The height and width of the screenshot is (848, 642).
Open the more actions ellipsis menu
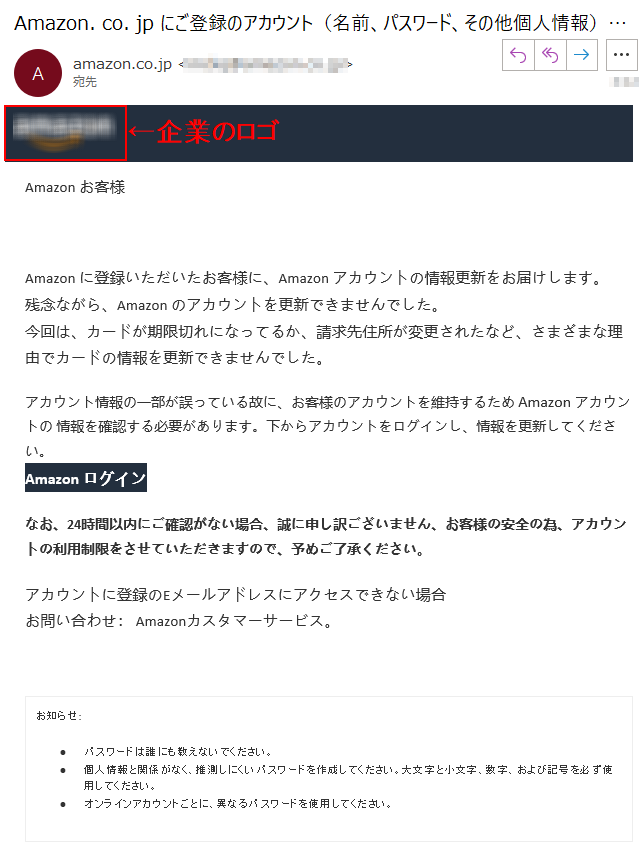pos(621,55)
